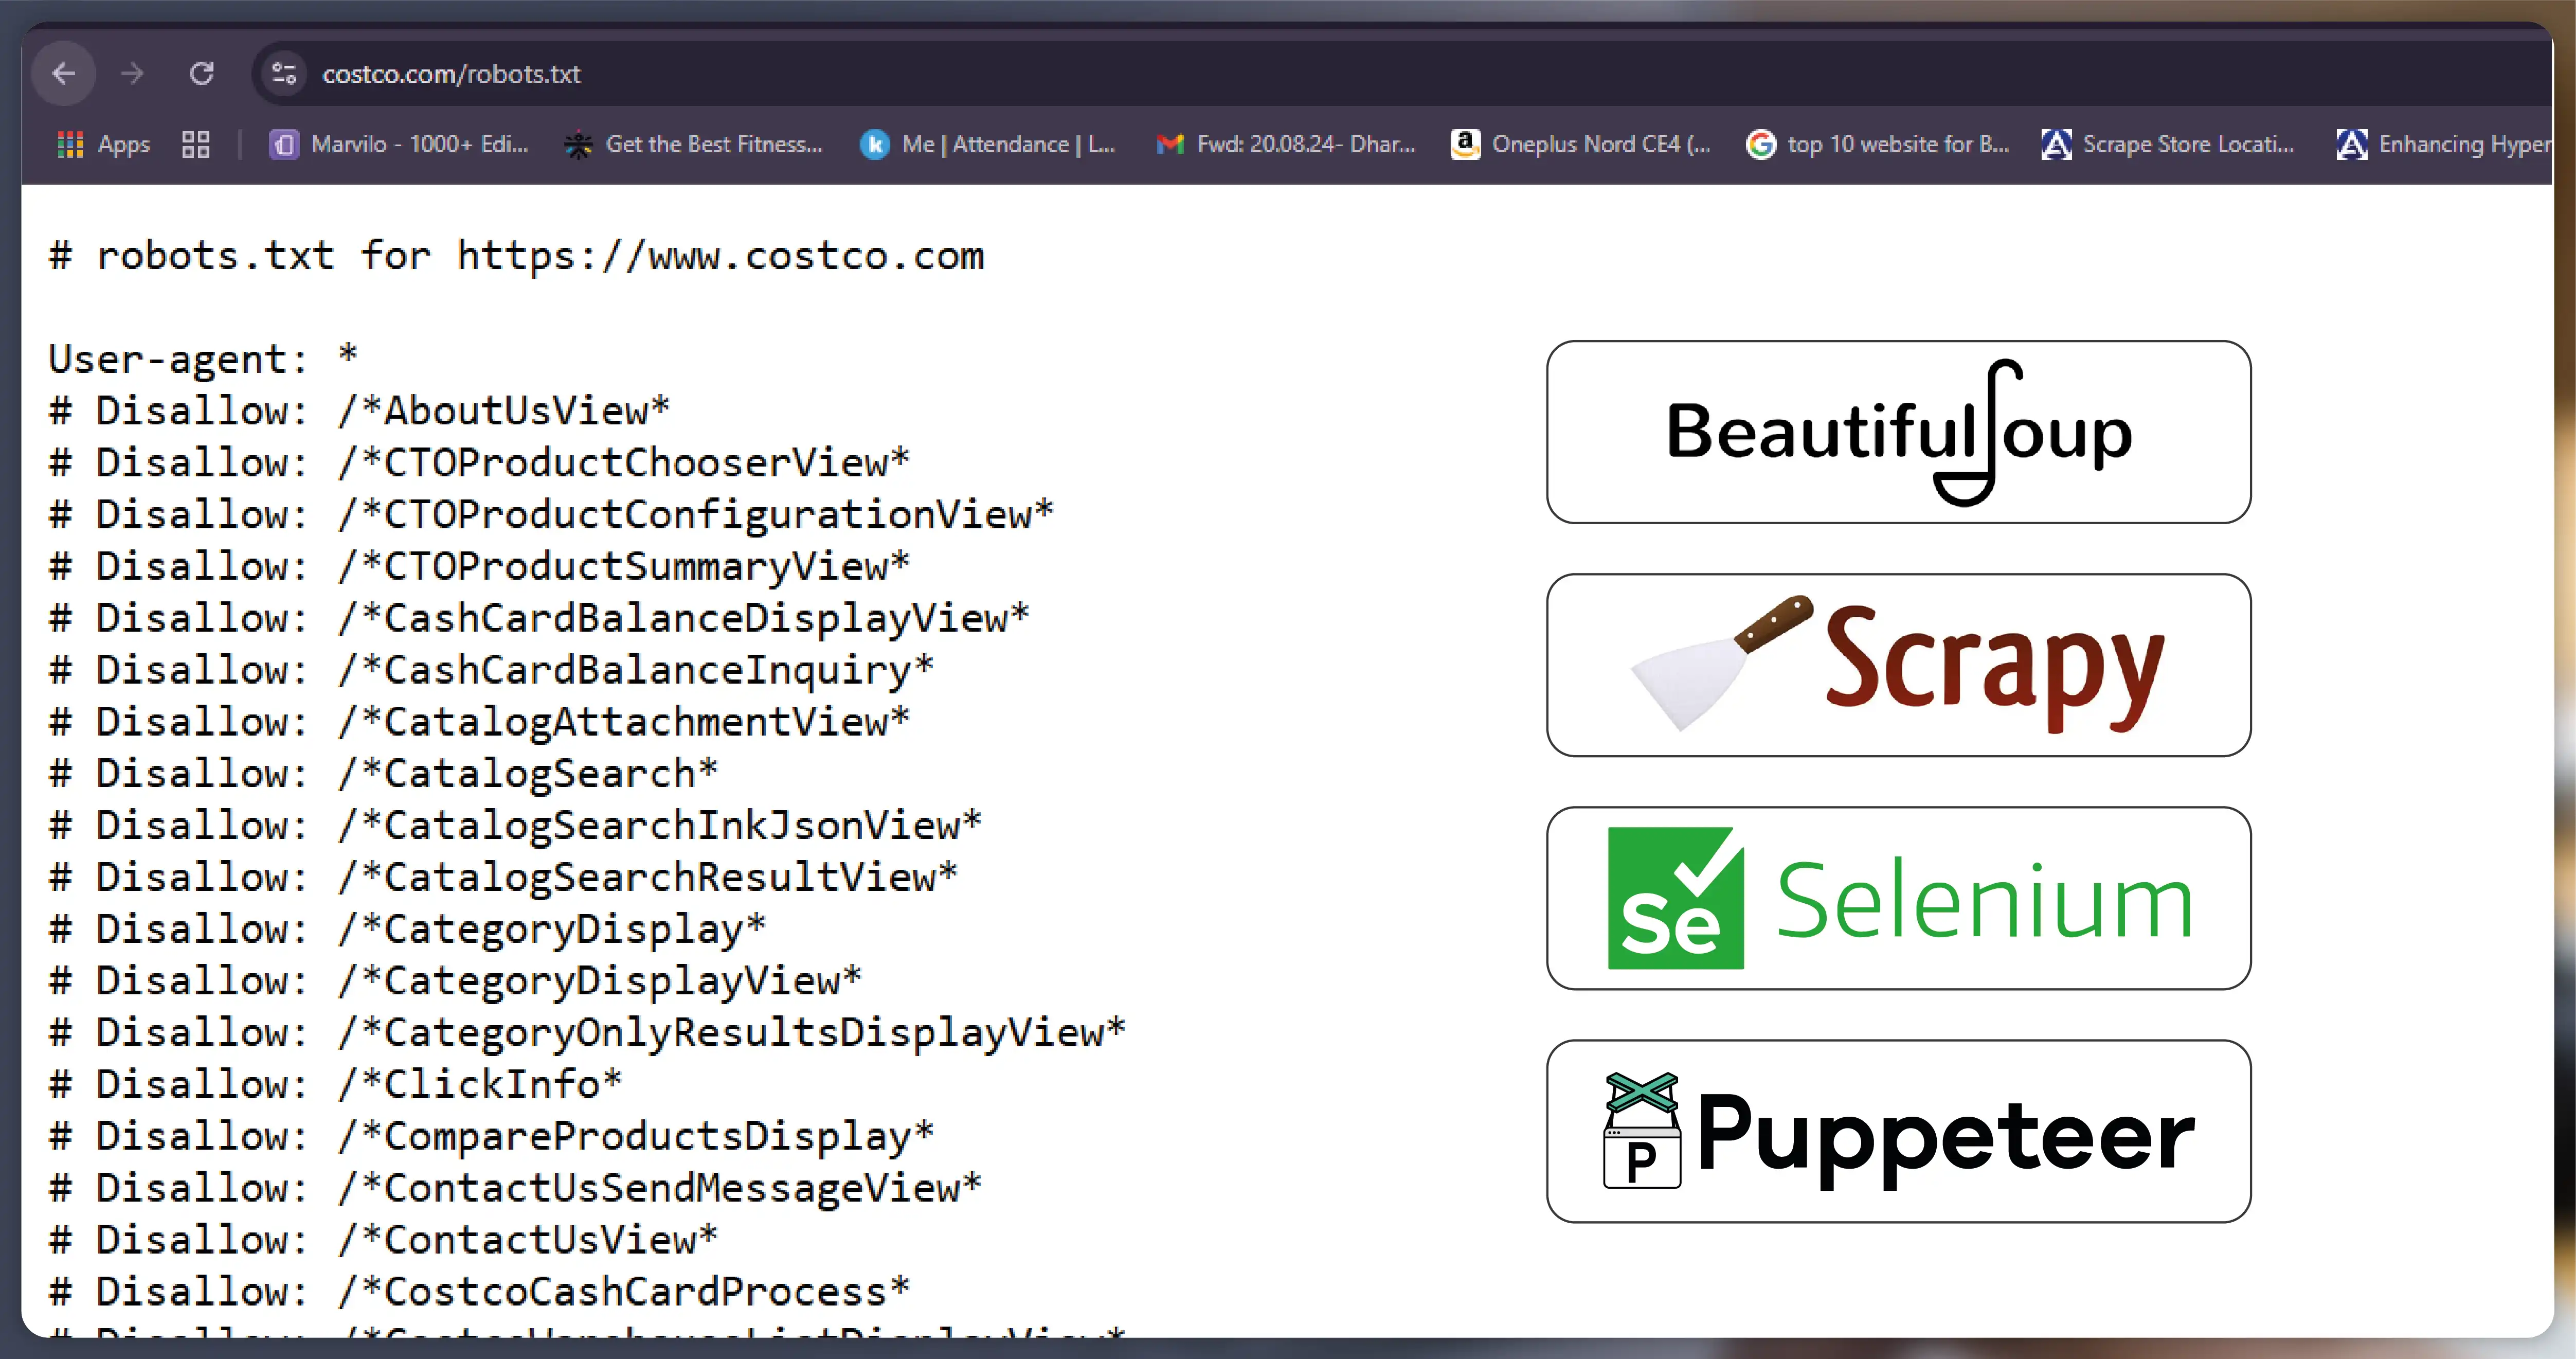Click the Selenium logo card

[x=1898, y=898]
